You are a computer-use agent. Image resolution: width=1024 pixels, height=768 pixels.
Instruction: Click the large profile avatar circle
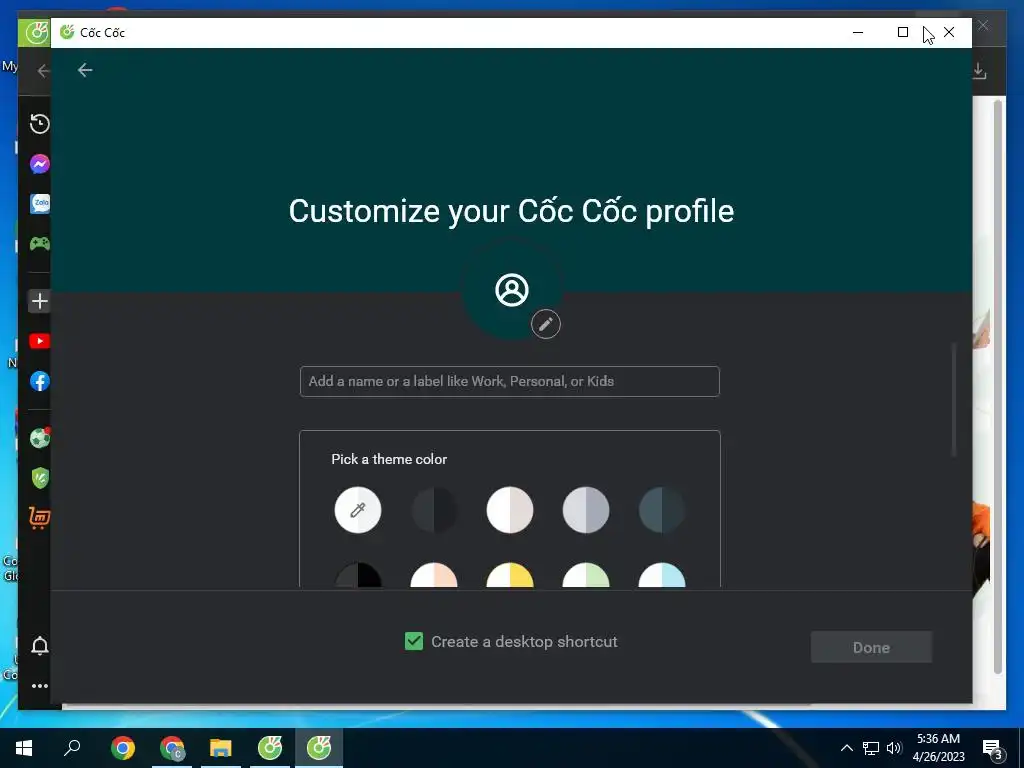pyautogui.click(x=512, y=289)
